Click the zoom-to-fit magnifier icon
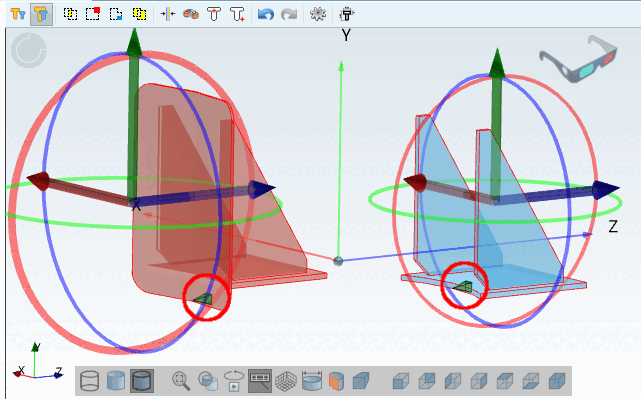This screenshot has height=399, width=641. 181,381
